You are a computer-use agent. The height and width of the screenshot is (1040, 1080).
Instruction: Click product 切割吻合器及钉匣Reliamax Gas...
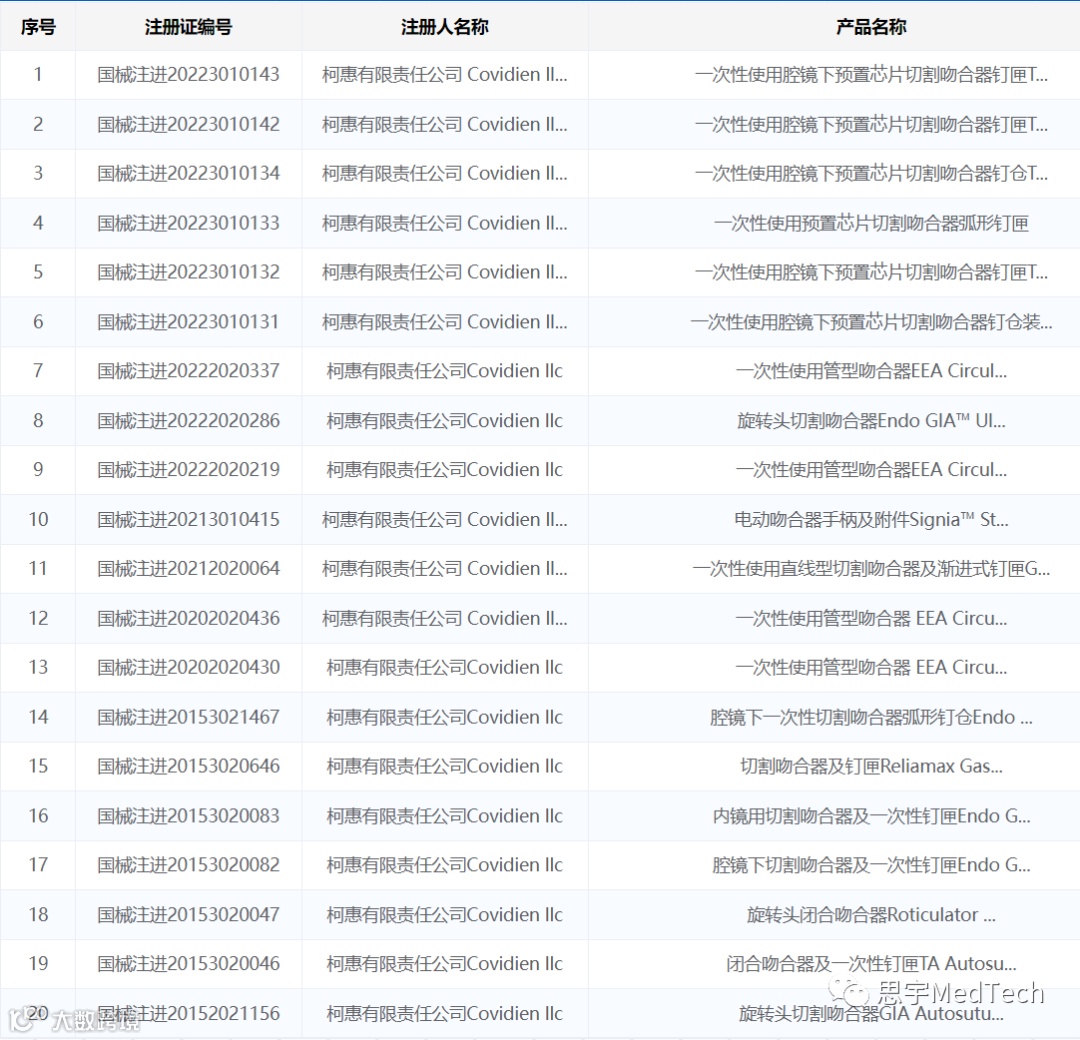(871, 766)
